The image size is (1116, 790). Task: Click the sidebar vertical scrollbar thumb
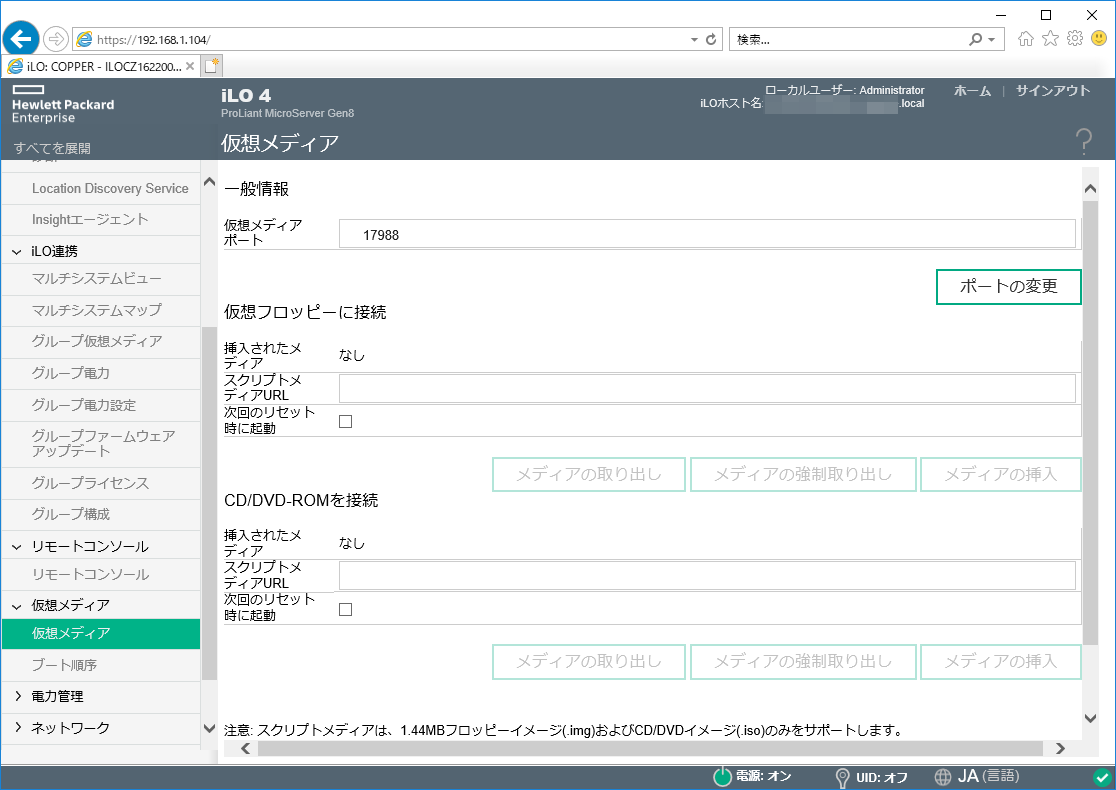point(209,503)
